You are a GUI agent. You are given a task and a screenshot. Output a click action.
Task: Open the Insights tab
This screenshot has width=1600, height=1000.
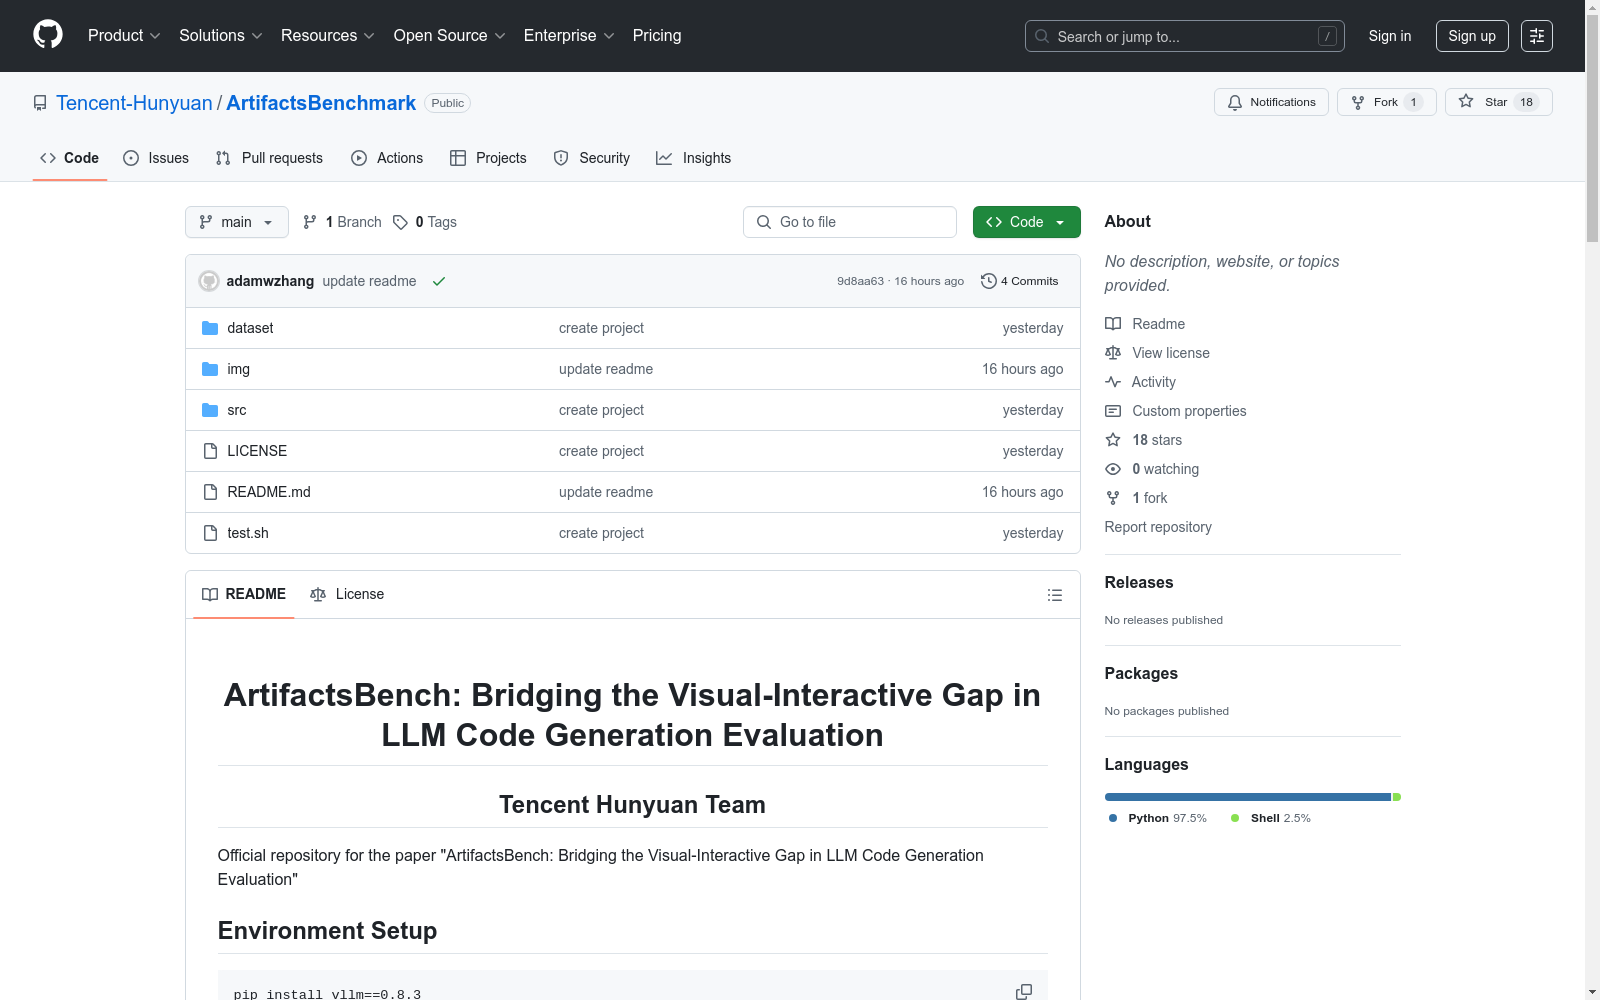694,158
